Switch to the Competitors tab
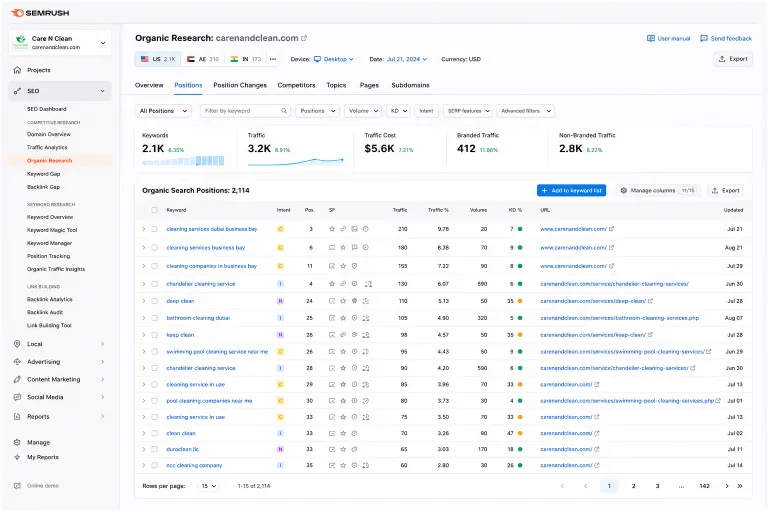768x512 pixels. pos(296,85)
